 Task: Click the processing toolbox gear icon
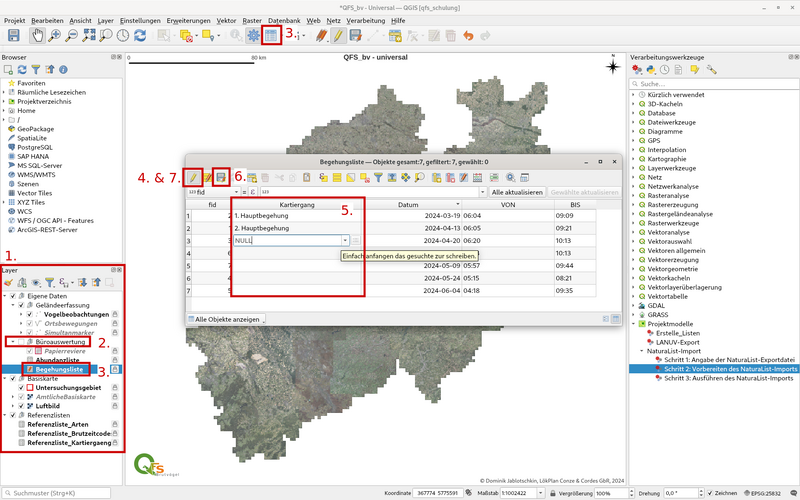(253, 35)
